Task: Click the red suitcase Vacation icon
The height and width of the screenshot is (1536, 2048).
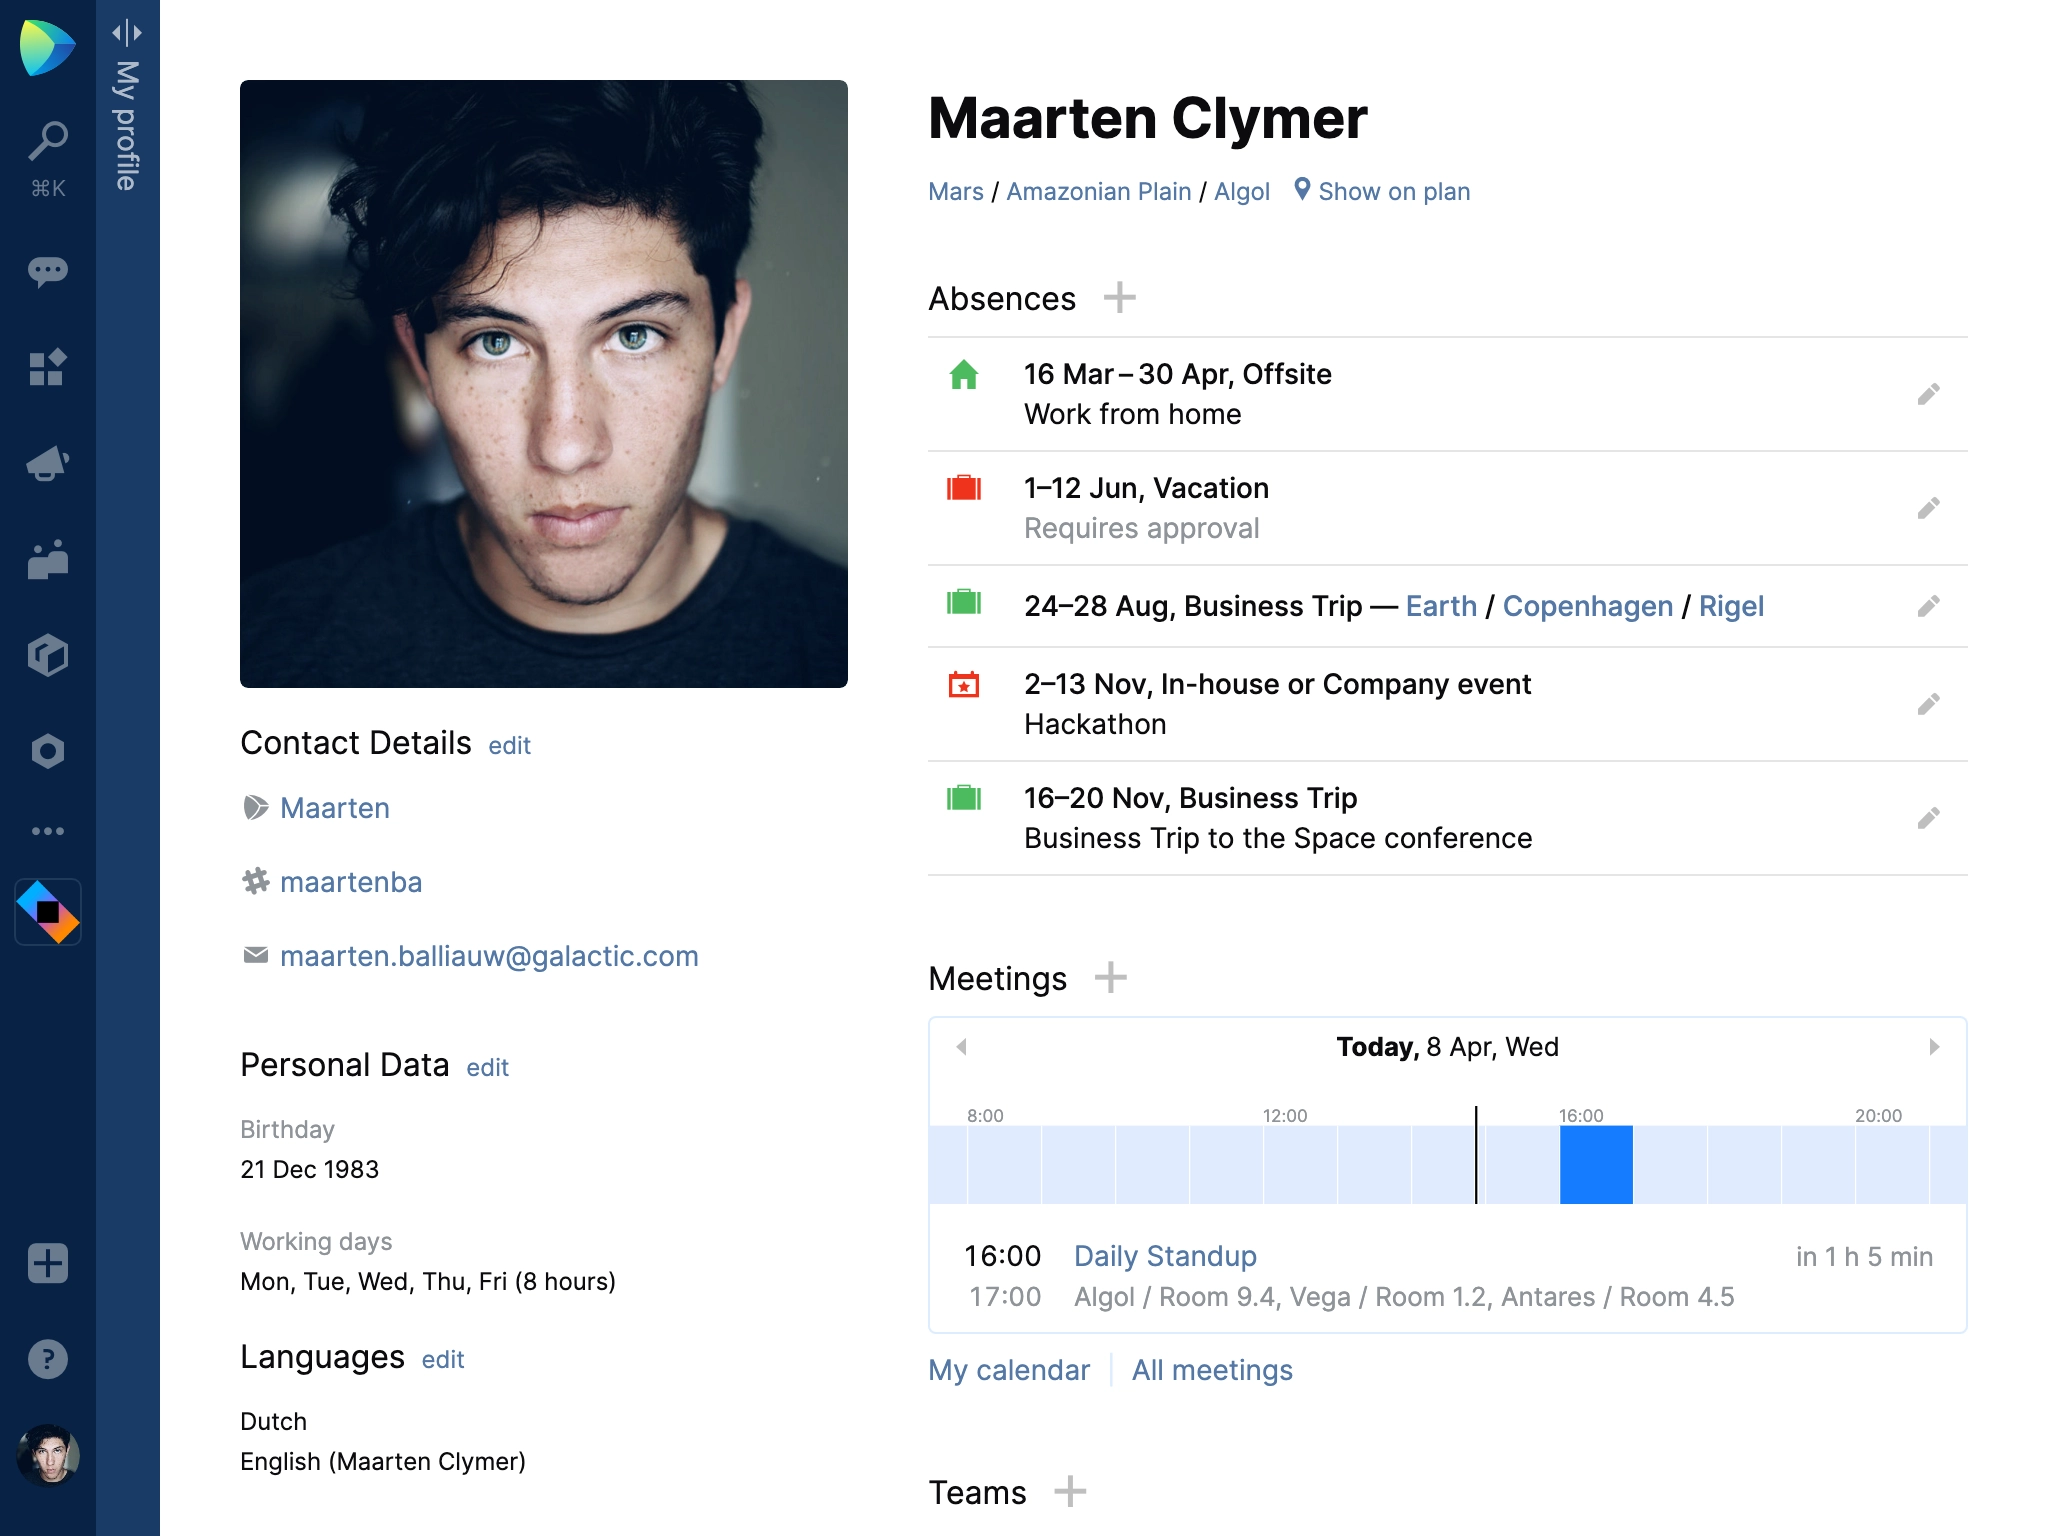Action: (x=964, y=488)
